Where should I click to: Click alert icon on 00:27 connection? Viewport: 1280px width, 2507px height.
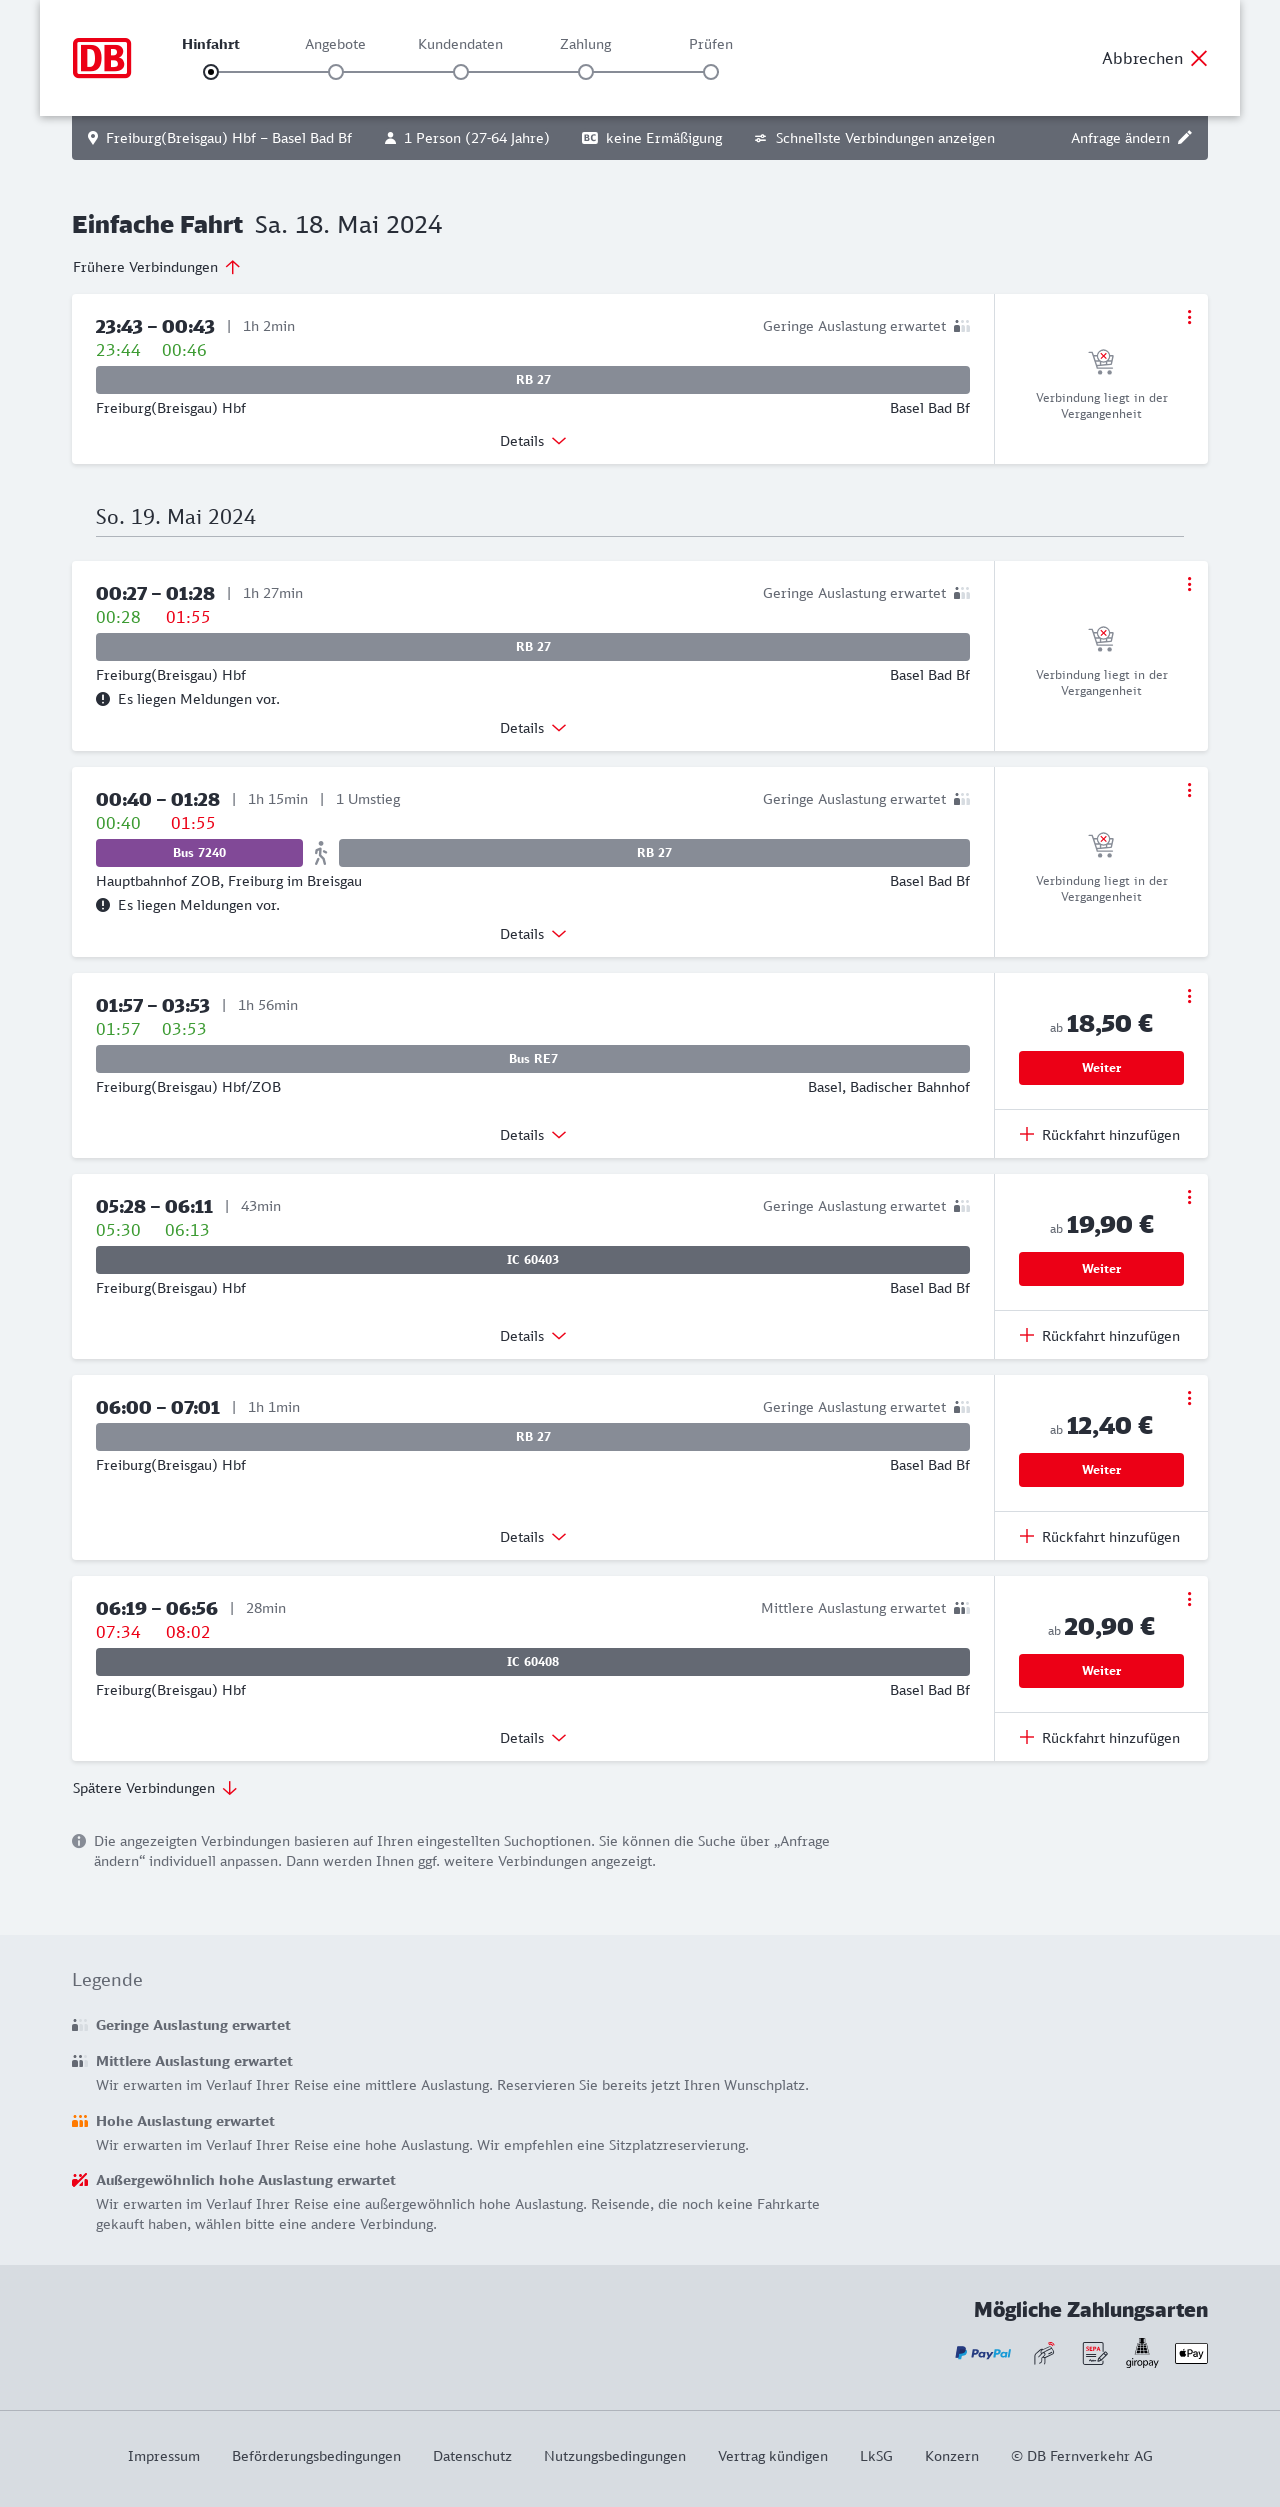[x=103, y=699]
